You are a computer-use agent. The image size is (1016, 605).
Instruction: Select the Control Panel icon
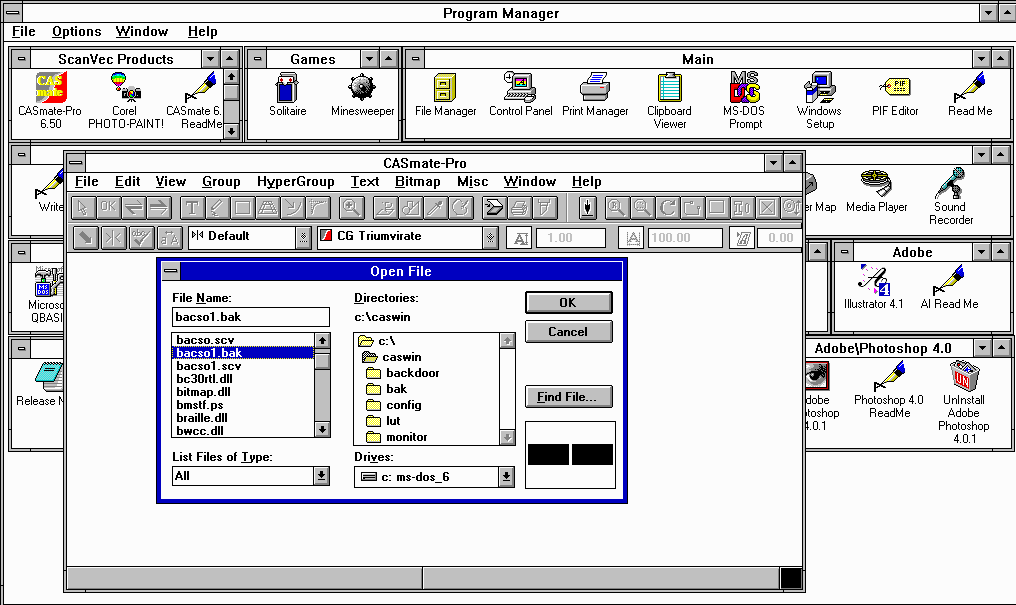point(520,95)
